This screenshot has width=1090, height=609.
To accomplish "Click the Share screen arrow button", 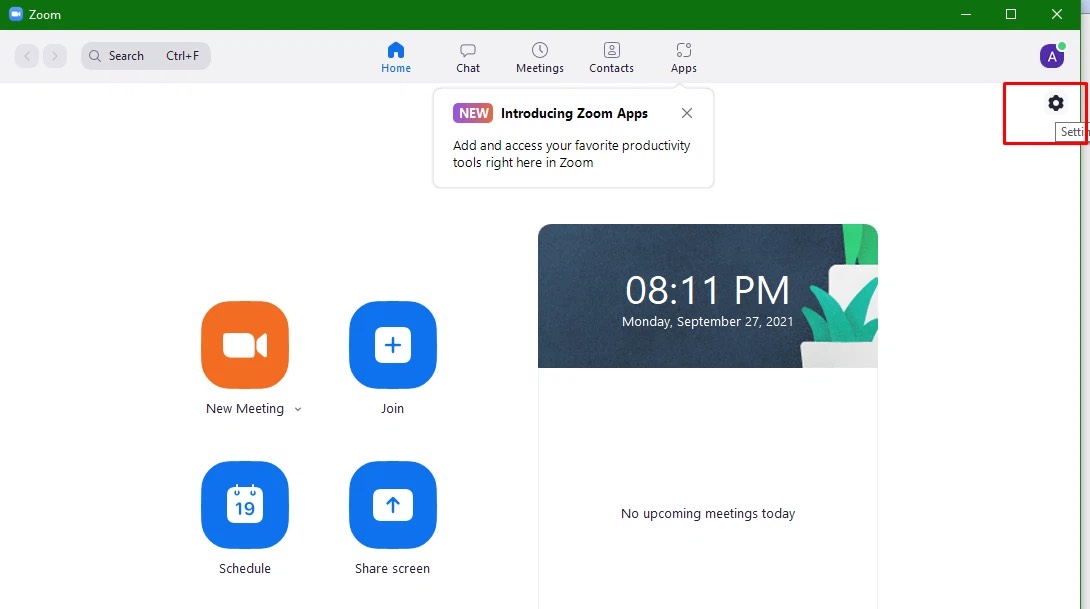I will tap(393, 505).
